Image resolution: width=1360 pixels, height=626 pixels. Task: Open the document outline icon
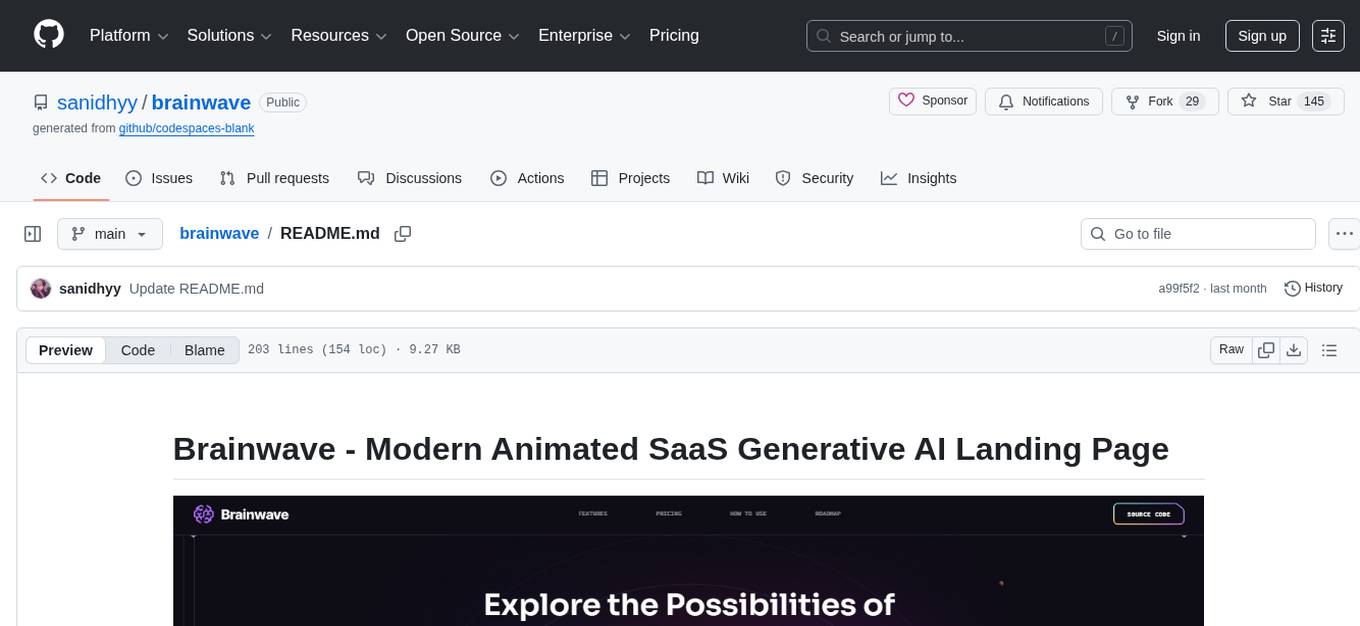(1329, 350)
